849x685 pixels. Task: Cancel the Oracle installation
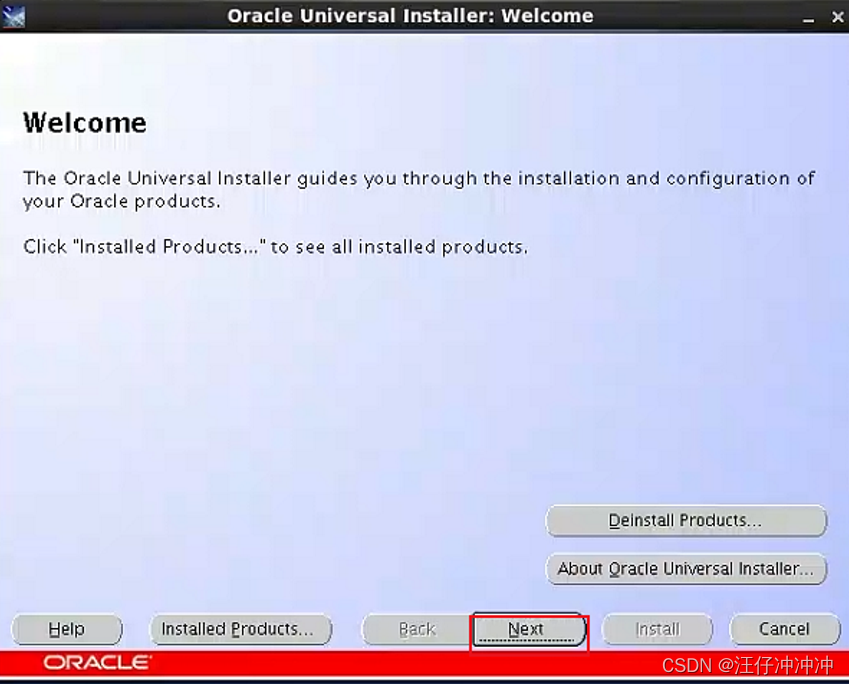784,629
